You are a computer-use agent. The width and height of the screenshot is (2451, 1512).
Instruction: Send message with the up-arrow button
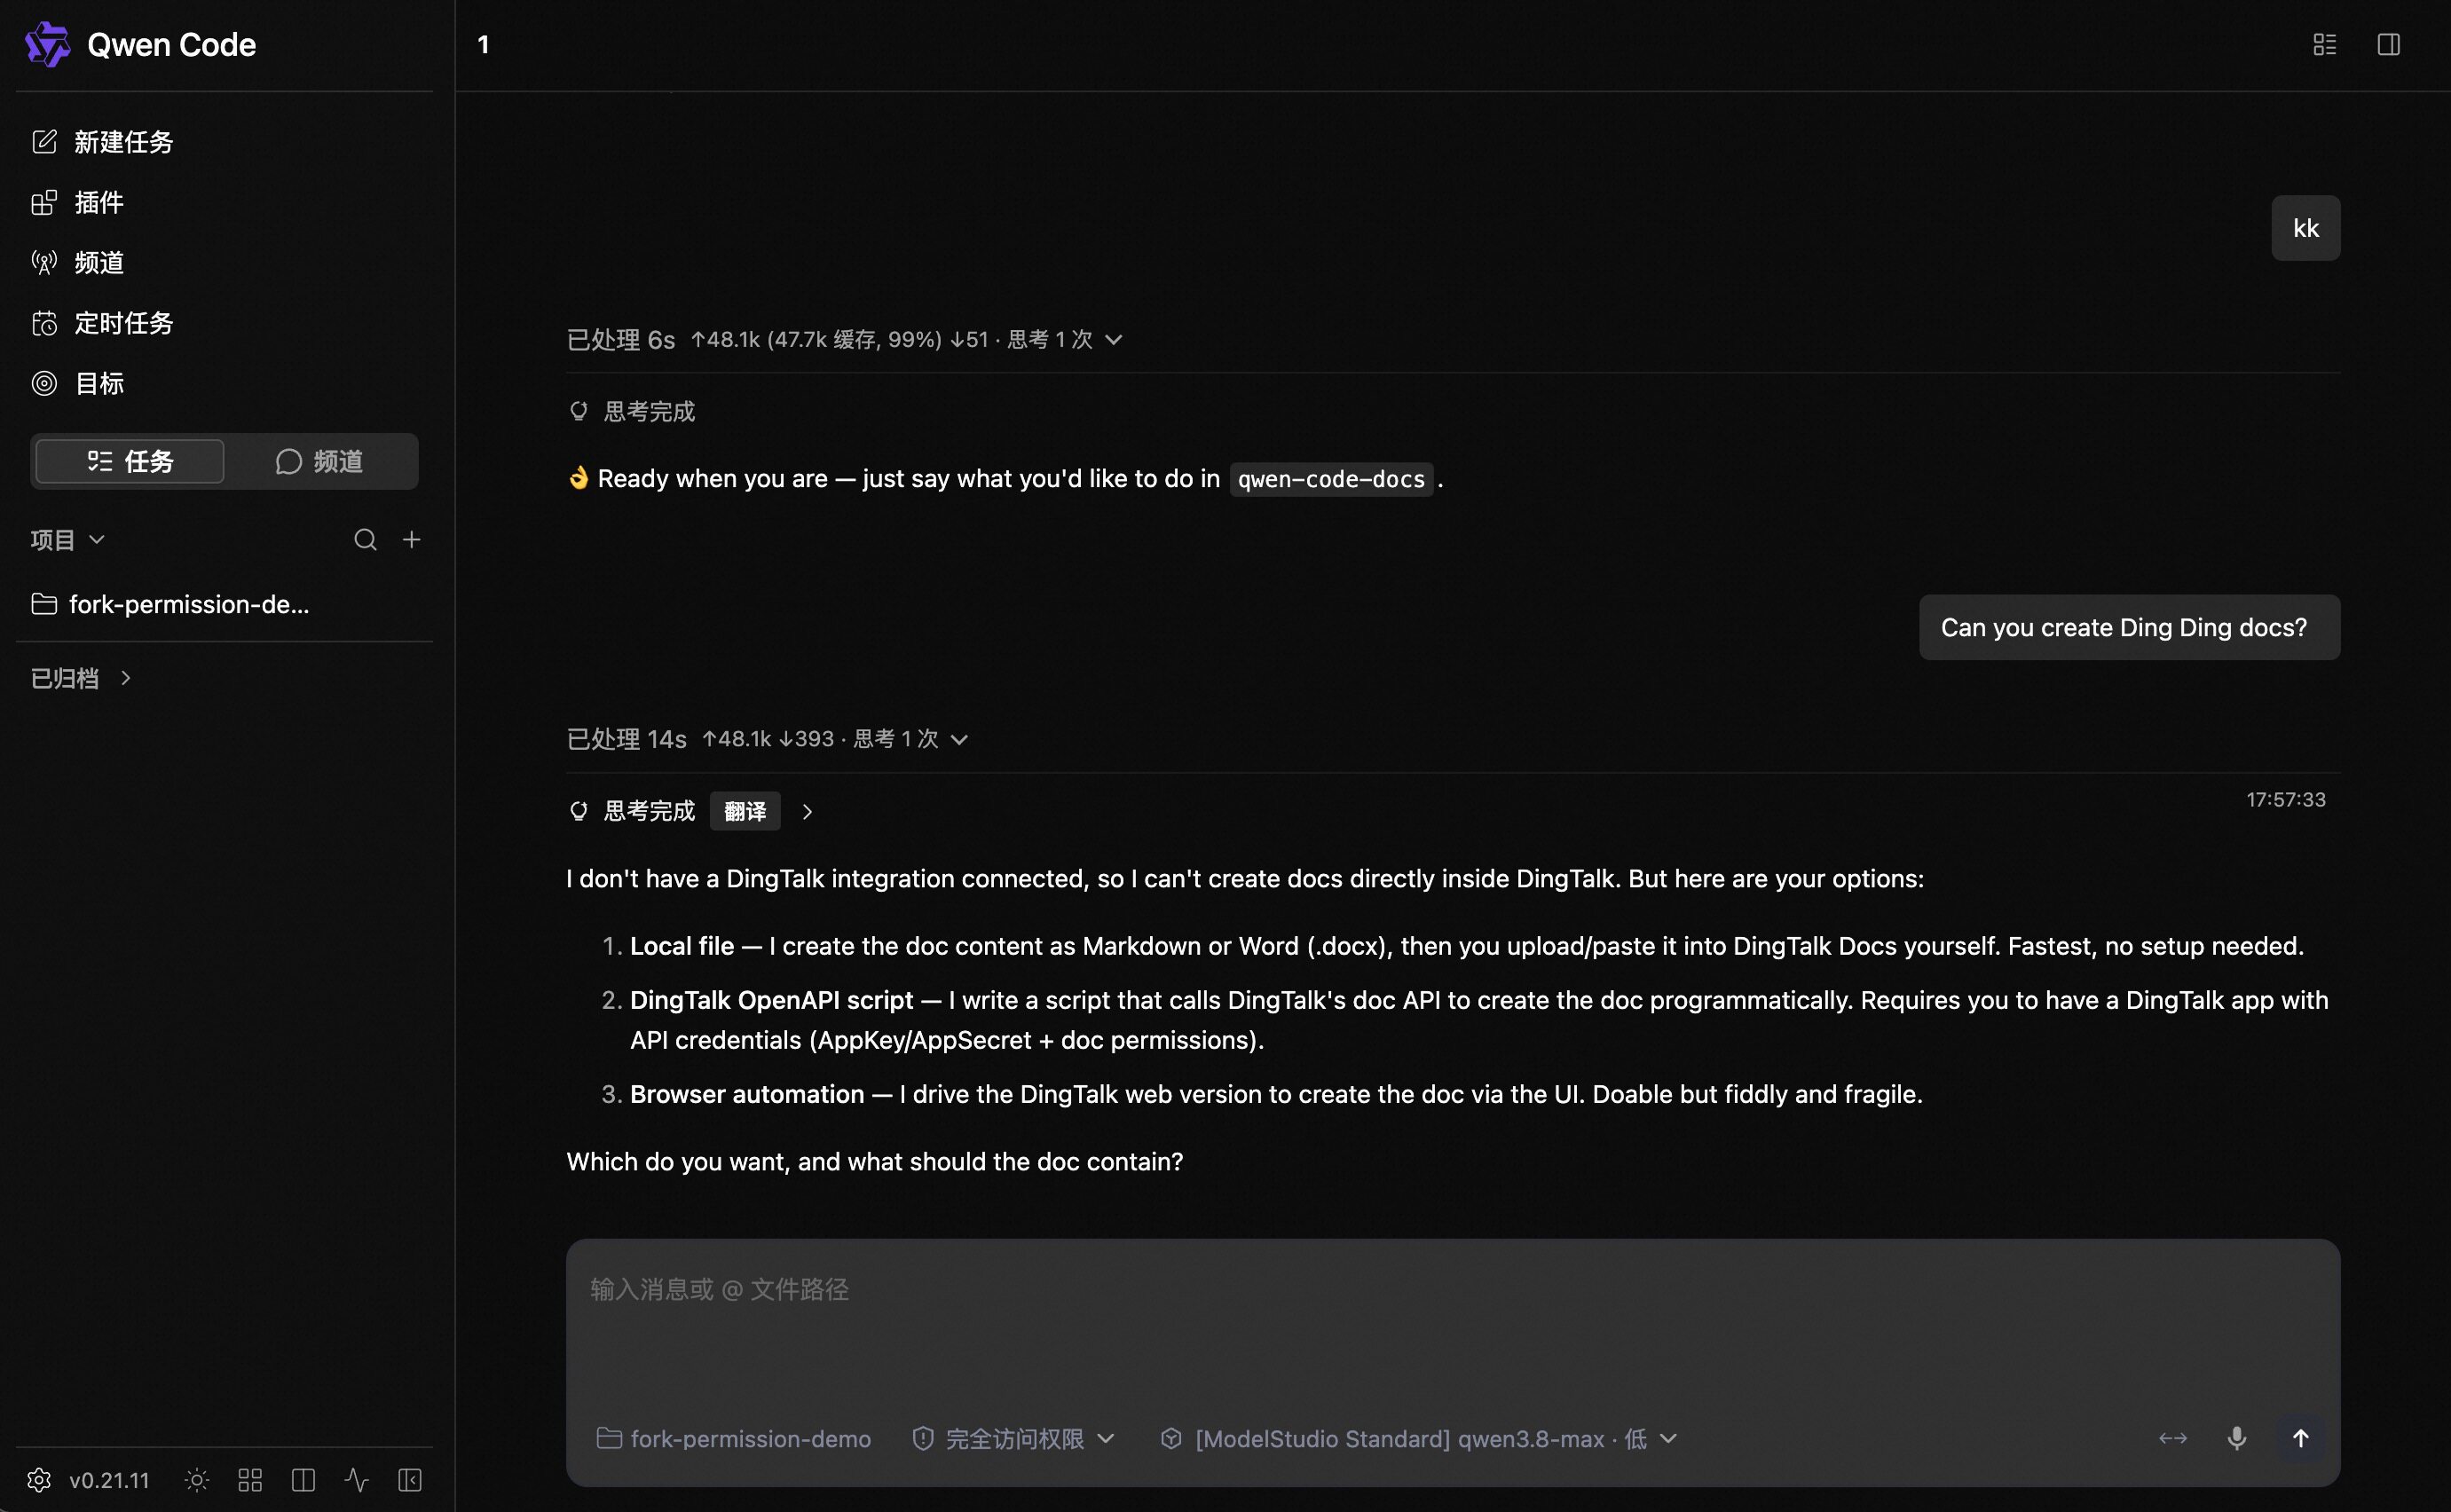point(2301,1438)
